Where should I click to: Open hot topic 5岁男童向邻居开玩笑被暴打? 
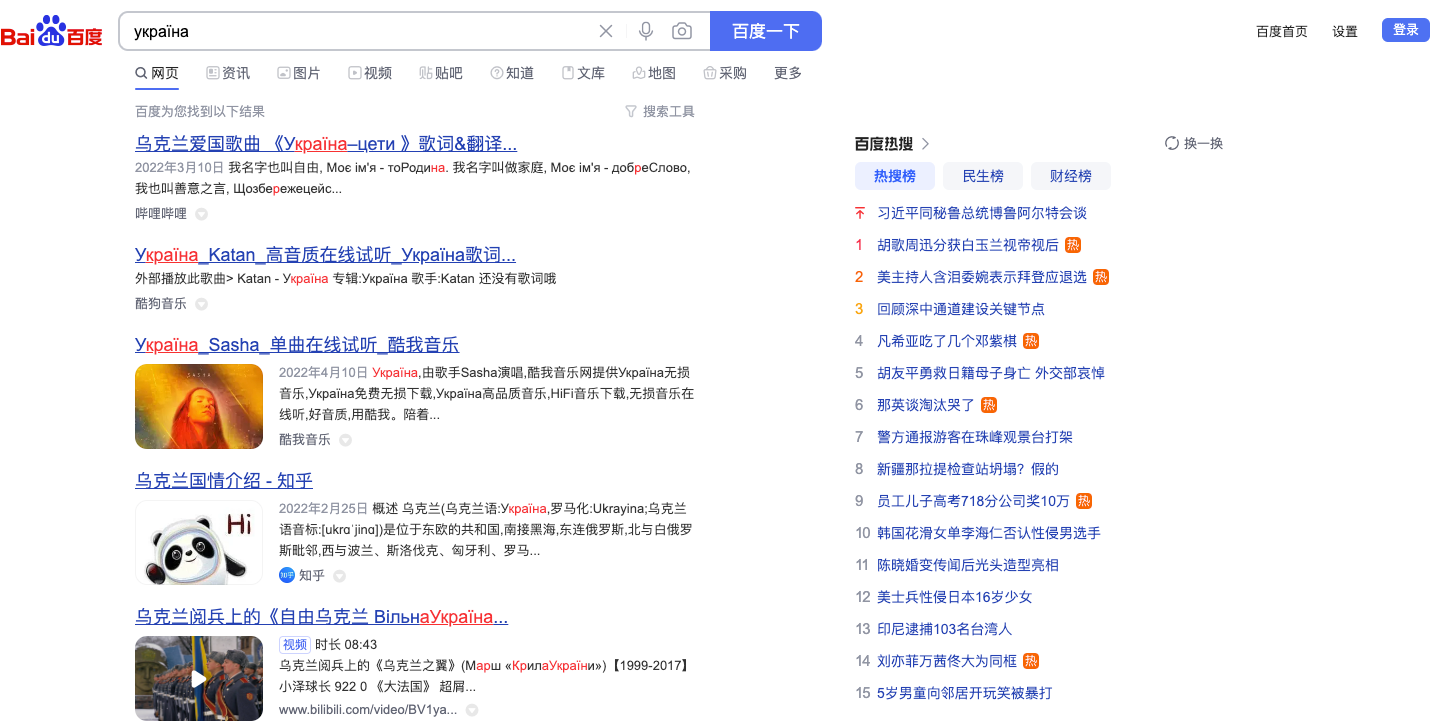(x=964, y=693)
